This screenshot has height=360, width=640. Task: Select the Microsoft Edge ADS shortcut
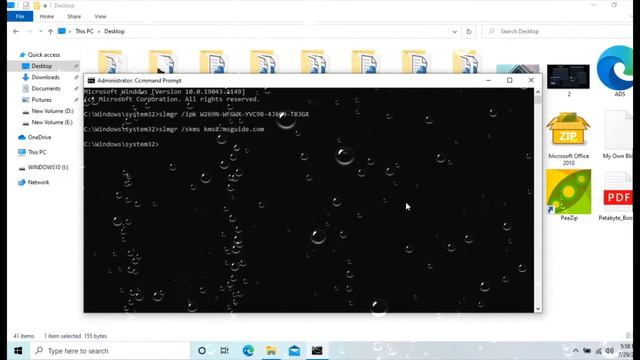616,71
